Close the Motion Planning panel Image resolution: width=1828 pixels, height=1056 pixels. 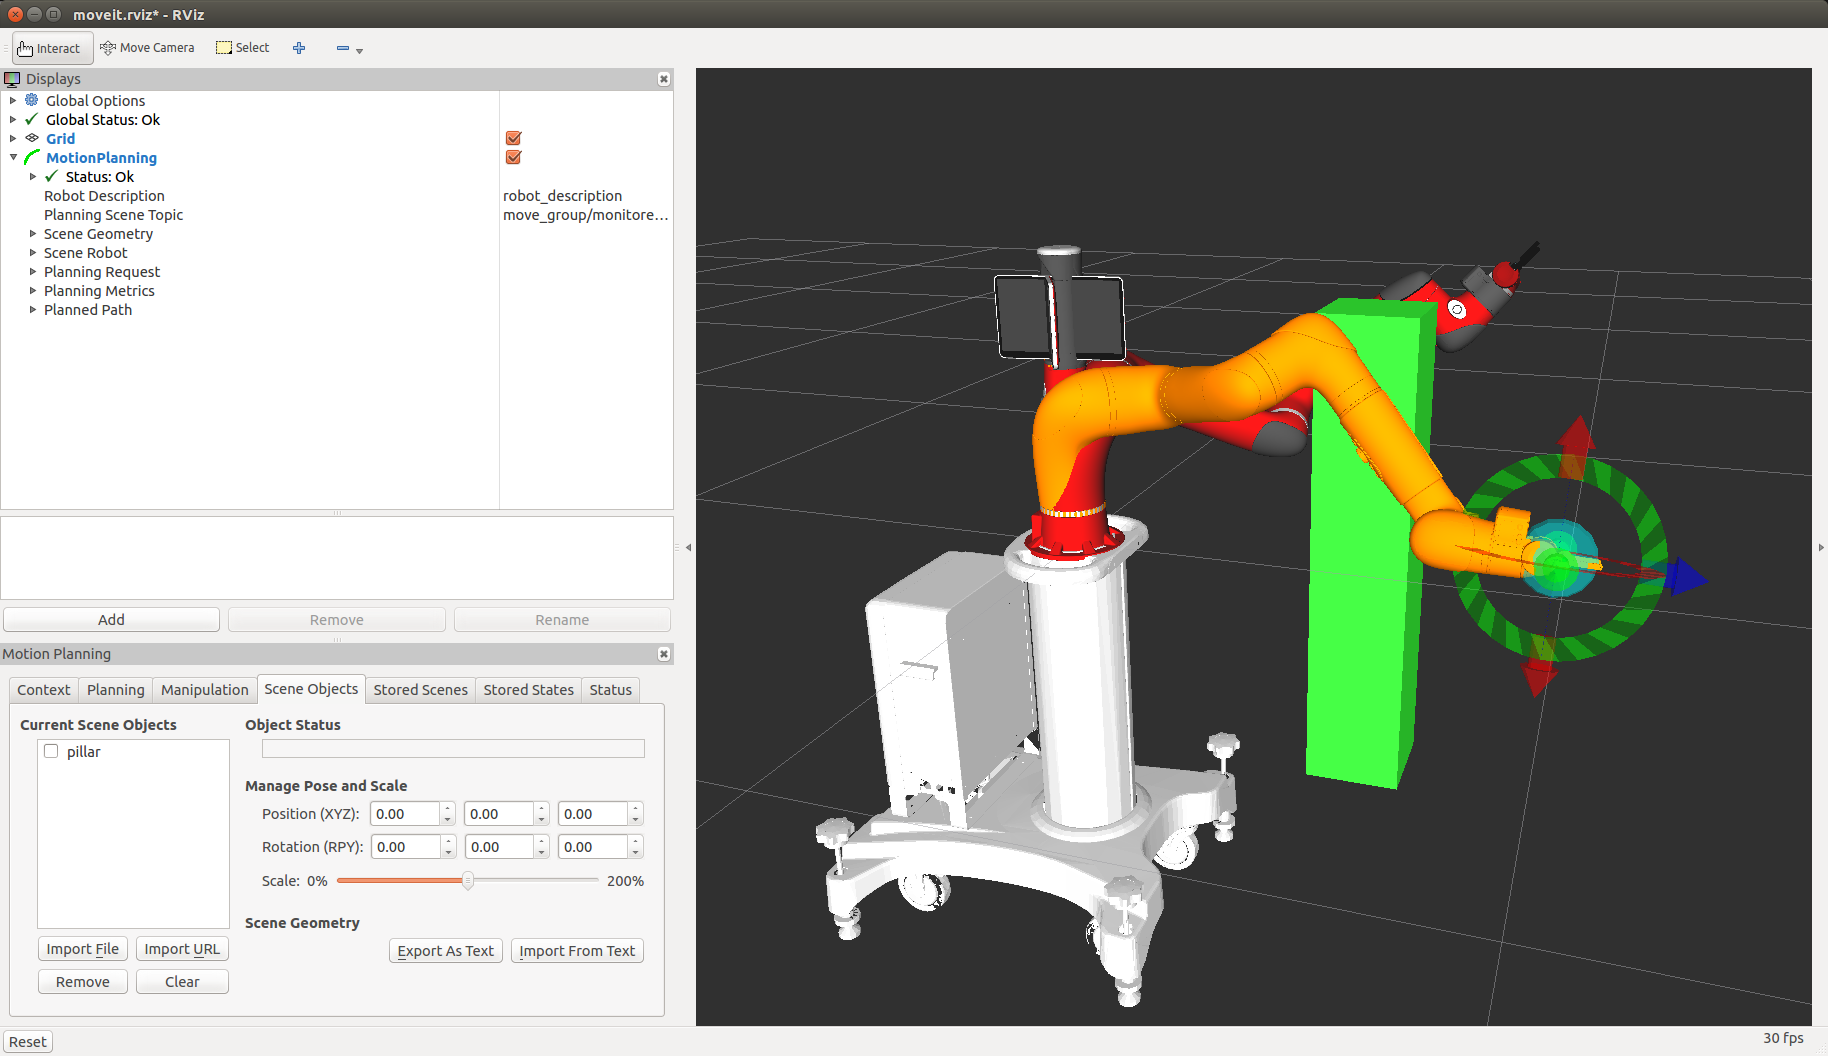[664, 654]
